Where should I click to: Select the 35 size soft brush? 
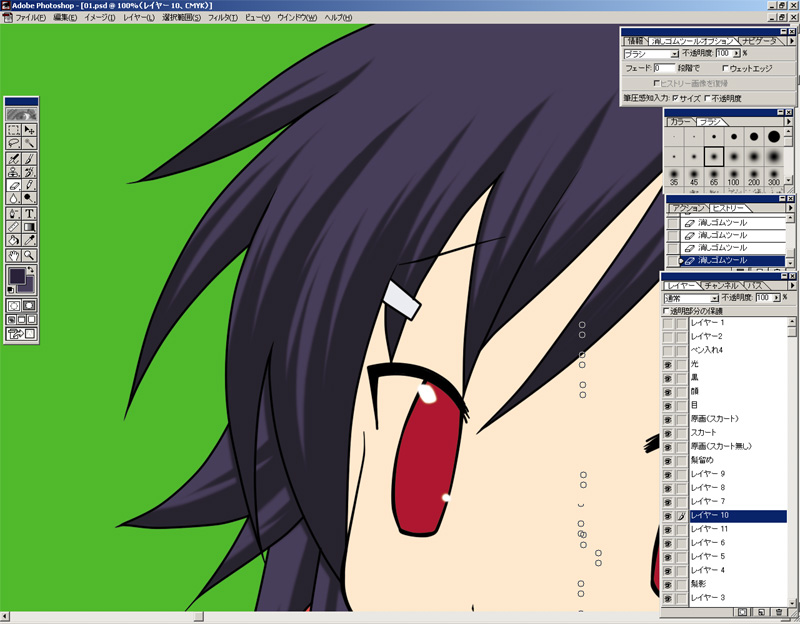tap(674, 178)
